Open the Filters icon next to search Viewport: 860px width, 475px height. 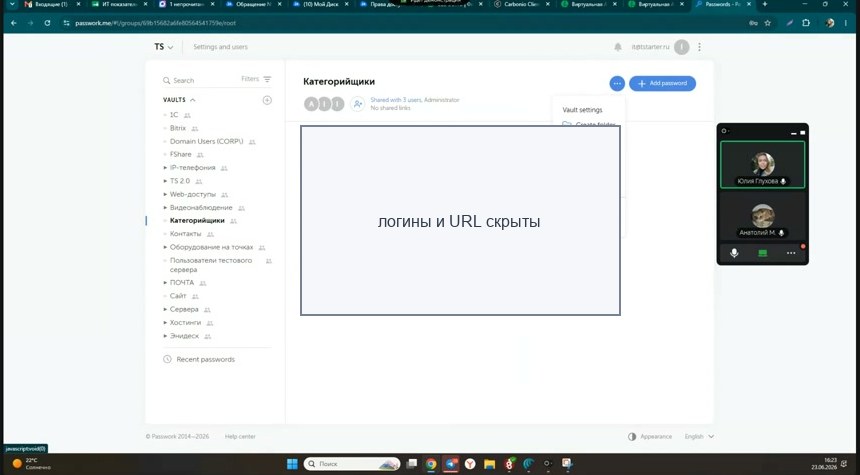(267, 80)
